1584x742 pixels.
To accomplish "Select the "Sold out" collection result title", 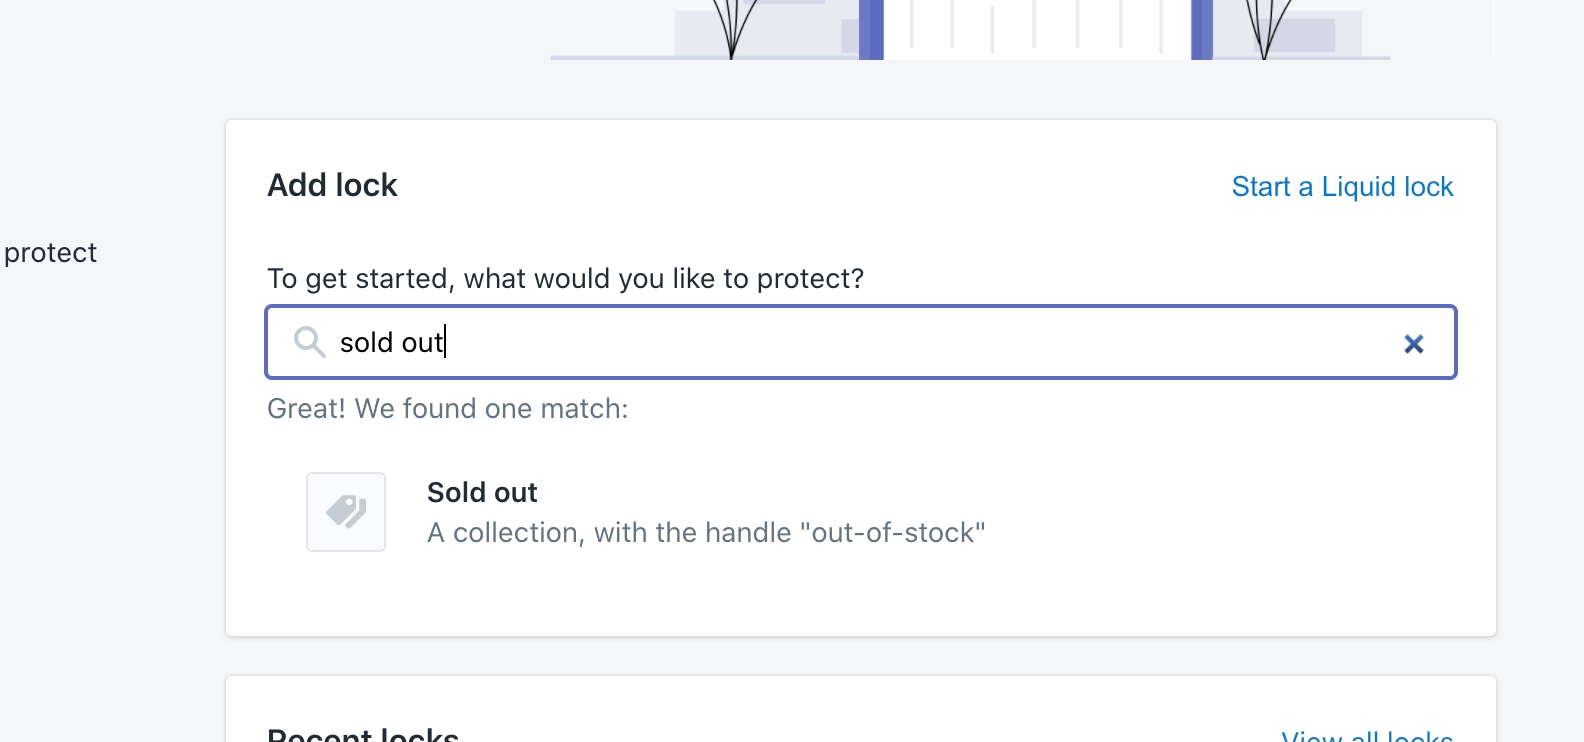I will point(482,492).
